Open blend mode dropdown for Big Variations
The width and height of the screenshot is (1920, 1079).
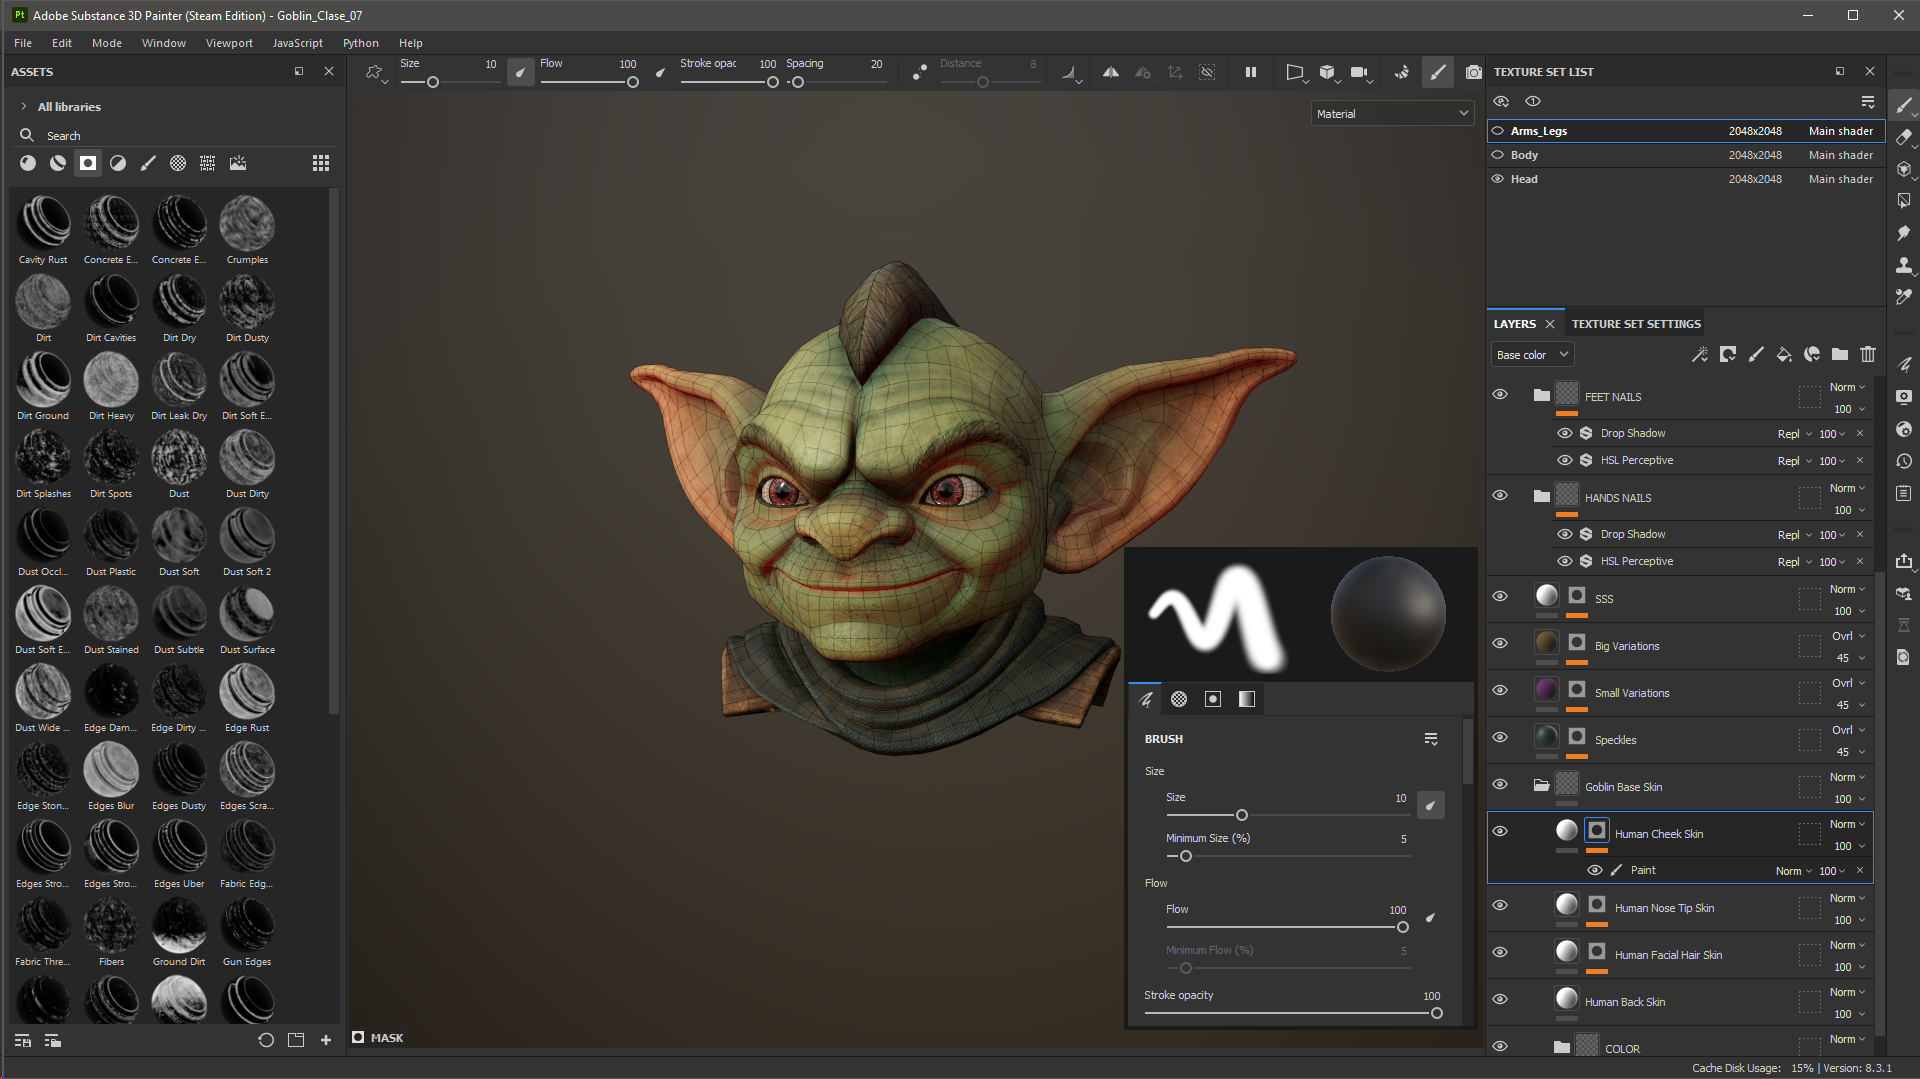tap(1847, 636)
